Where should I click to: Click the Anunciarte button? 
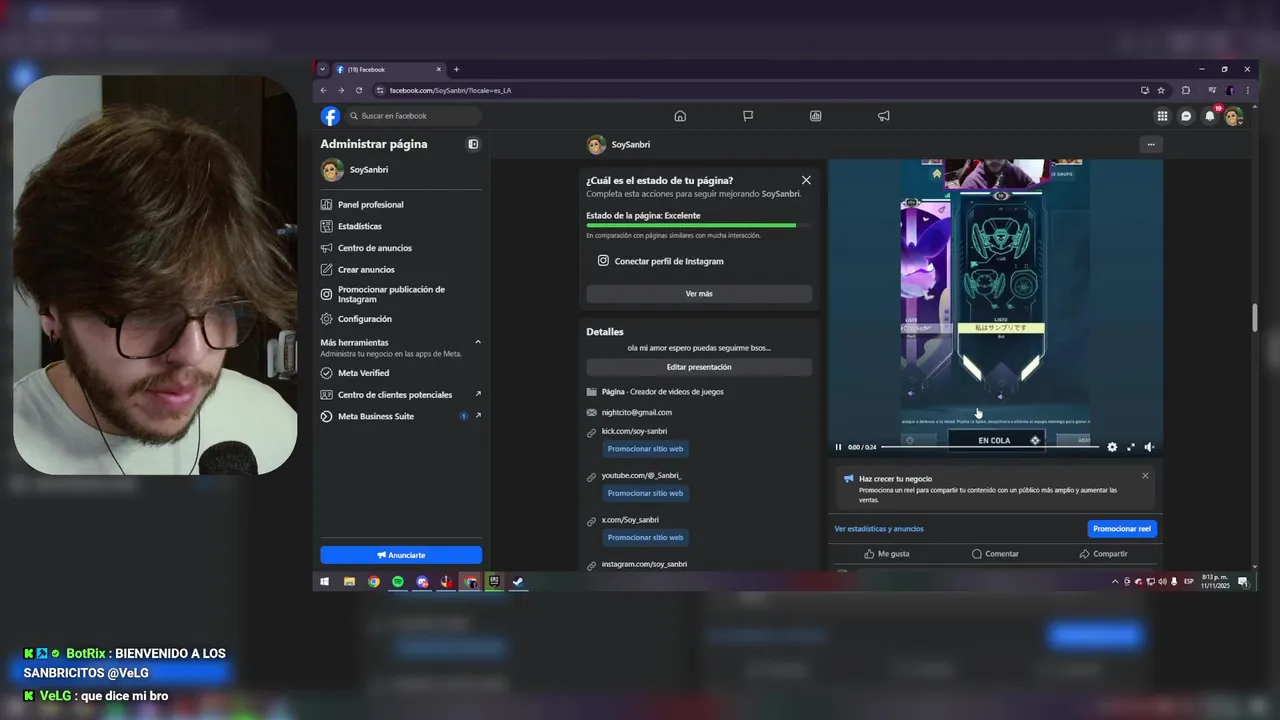click(401, 555)
